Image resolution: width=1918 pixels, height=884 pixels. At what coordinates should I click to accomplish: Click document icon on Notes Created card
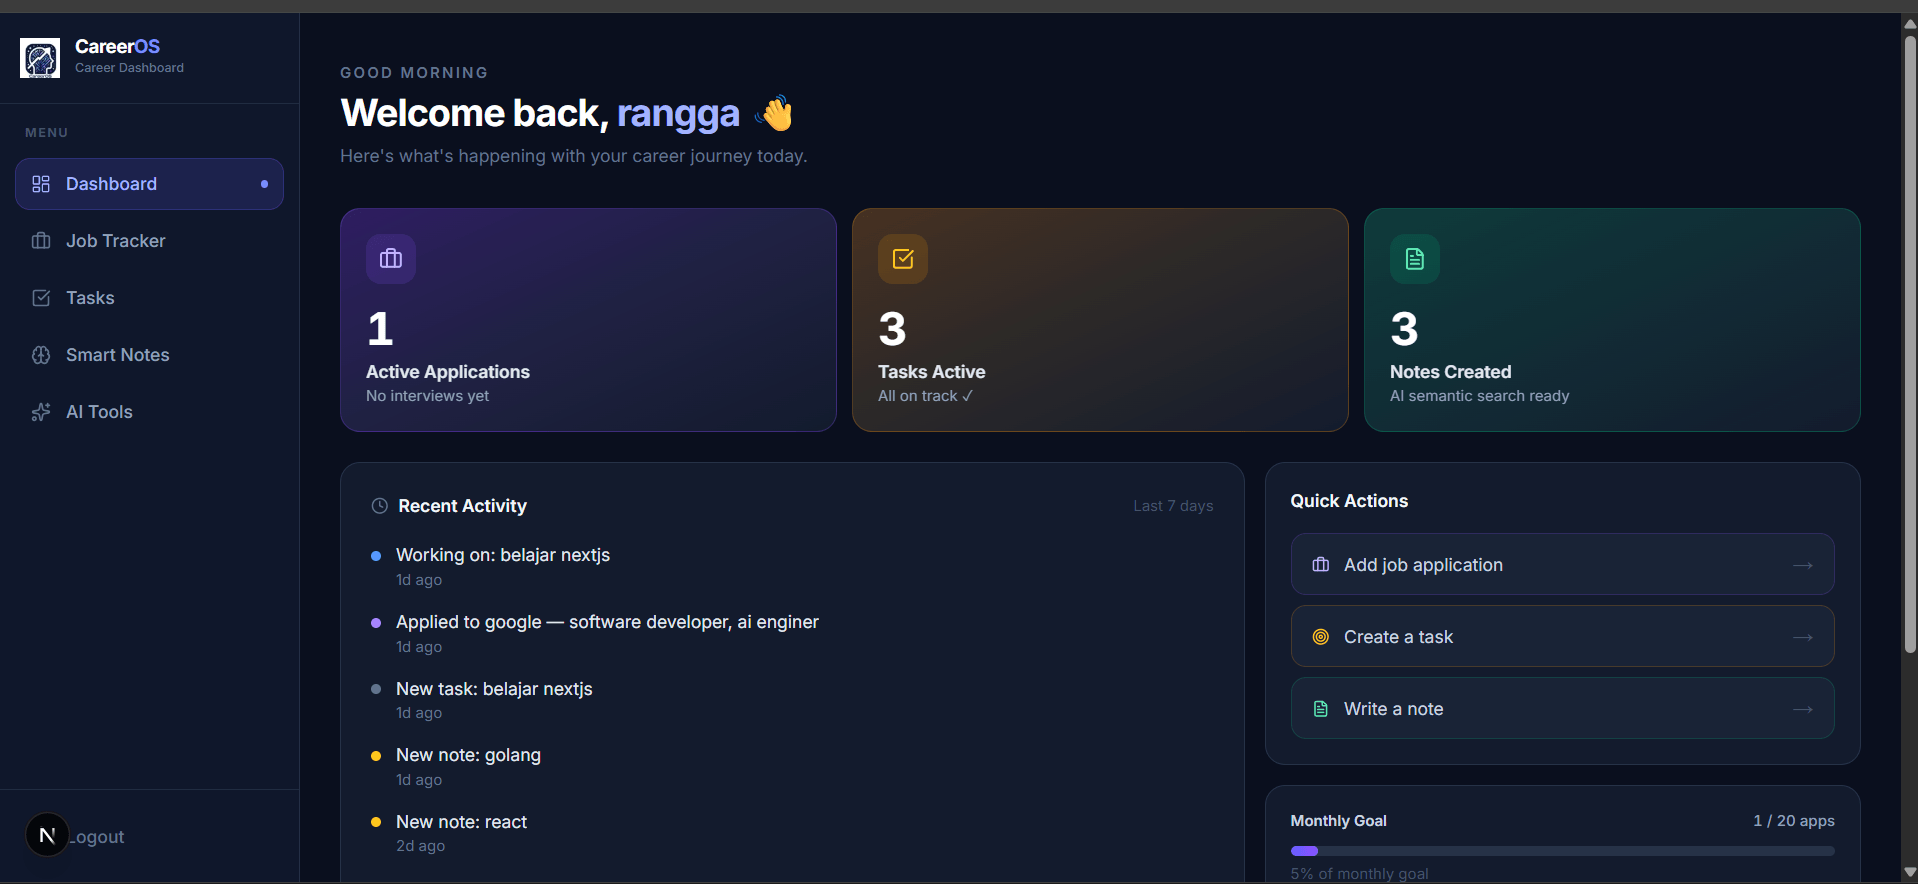pyautogui.click(x=1415, y=259)
